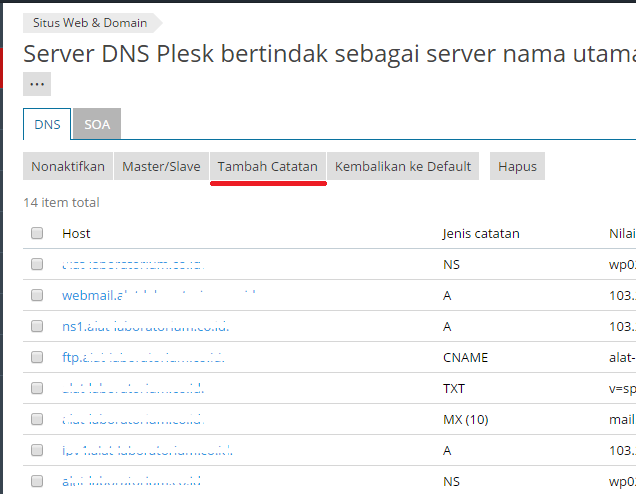Select the last NS record checkbox

[x=37, y=481]
